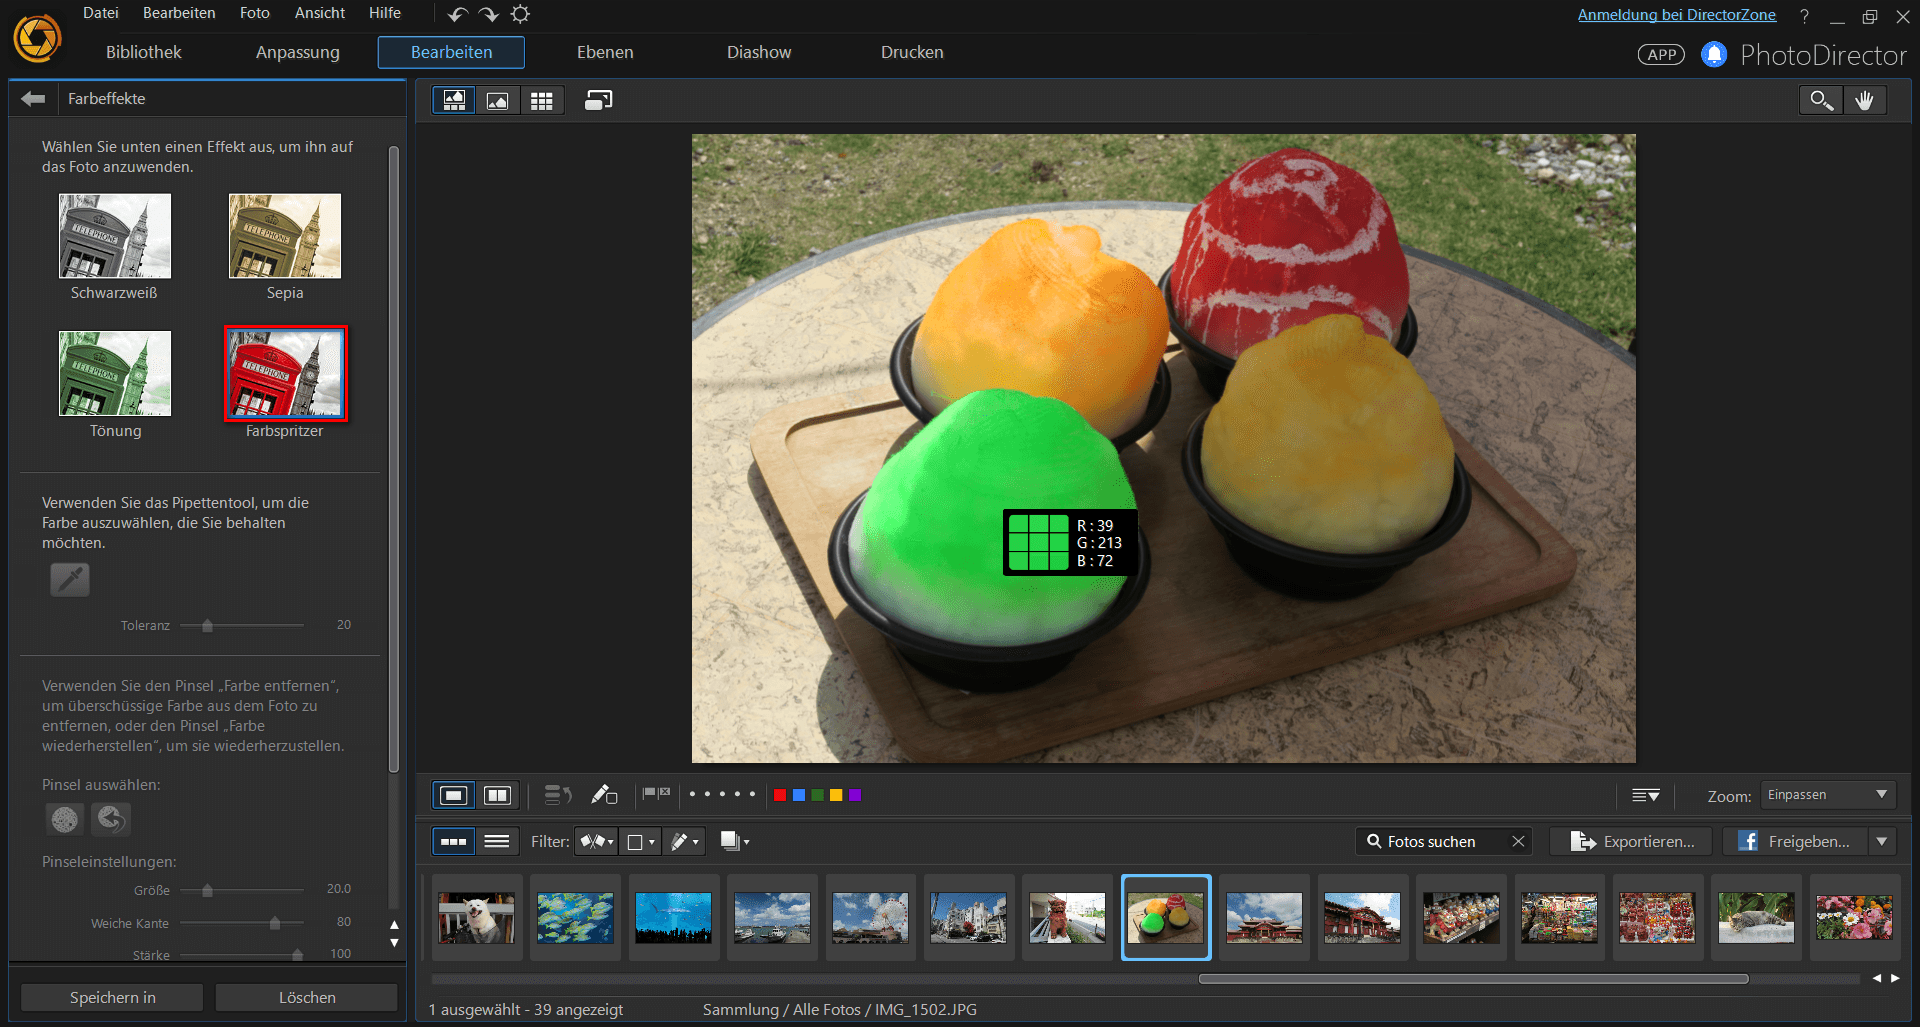Show single image compare view
The height and width of the screenshot is (1027, 1920).
click(454, 795)
